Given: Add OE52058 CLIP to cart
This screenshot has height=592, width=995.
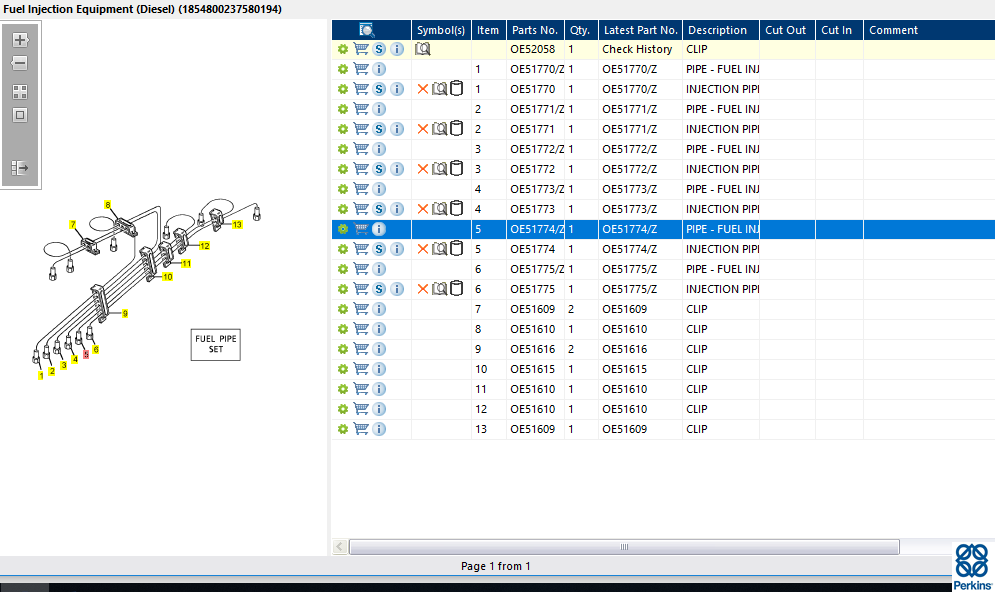Looking at the screenshot, I should point(361,49).
